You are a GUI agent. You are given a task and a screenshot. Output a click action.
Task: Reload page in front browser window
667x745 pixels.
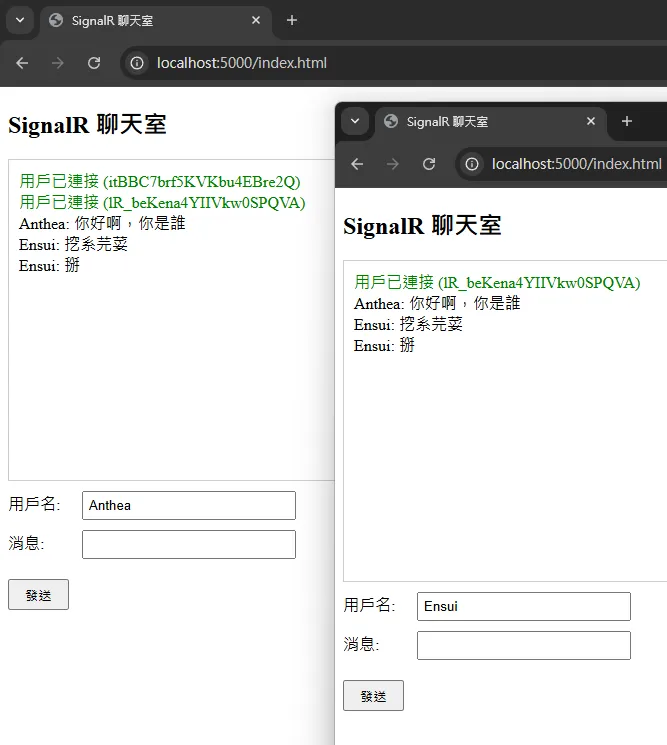tap(429, 164)
